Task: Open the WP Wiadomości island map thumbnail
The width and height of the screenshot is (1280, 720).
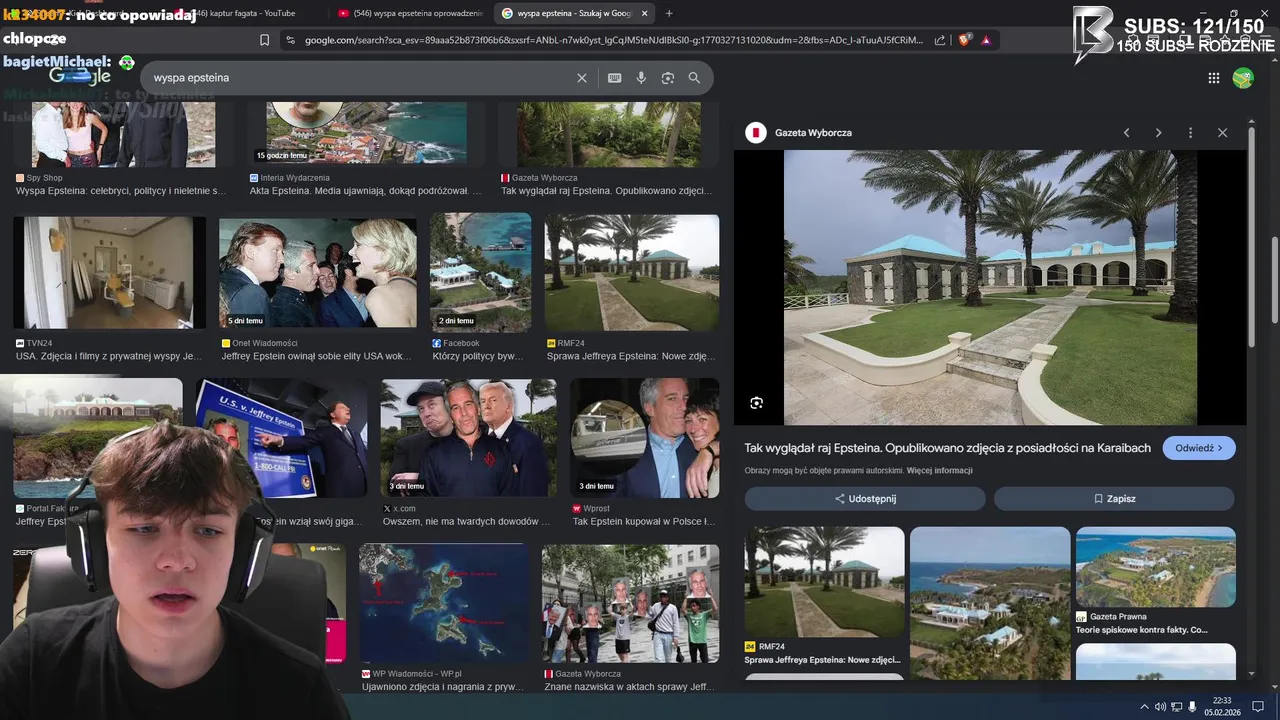Action: pos(444,603)
